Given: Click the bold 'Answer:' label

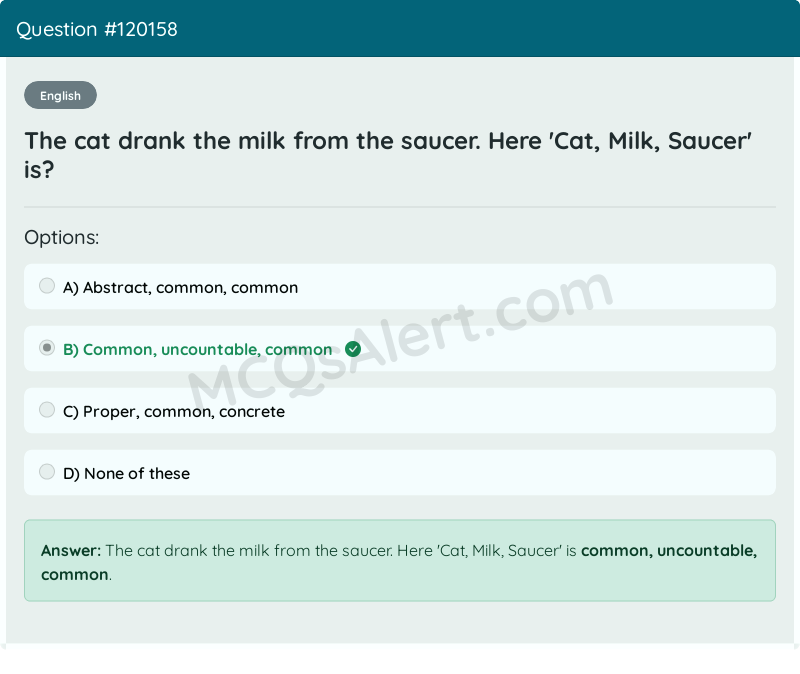Looking at the screenshot, I should [64, 550].
